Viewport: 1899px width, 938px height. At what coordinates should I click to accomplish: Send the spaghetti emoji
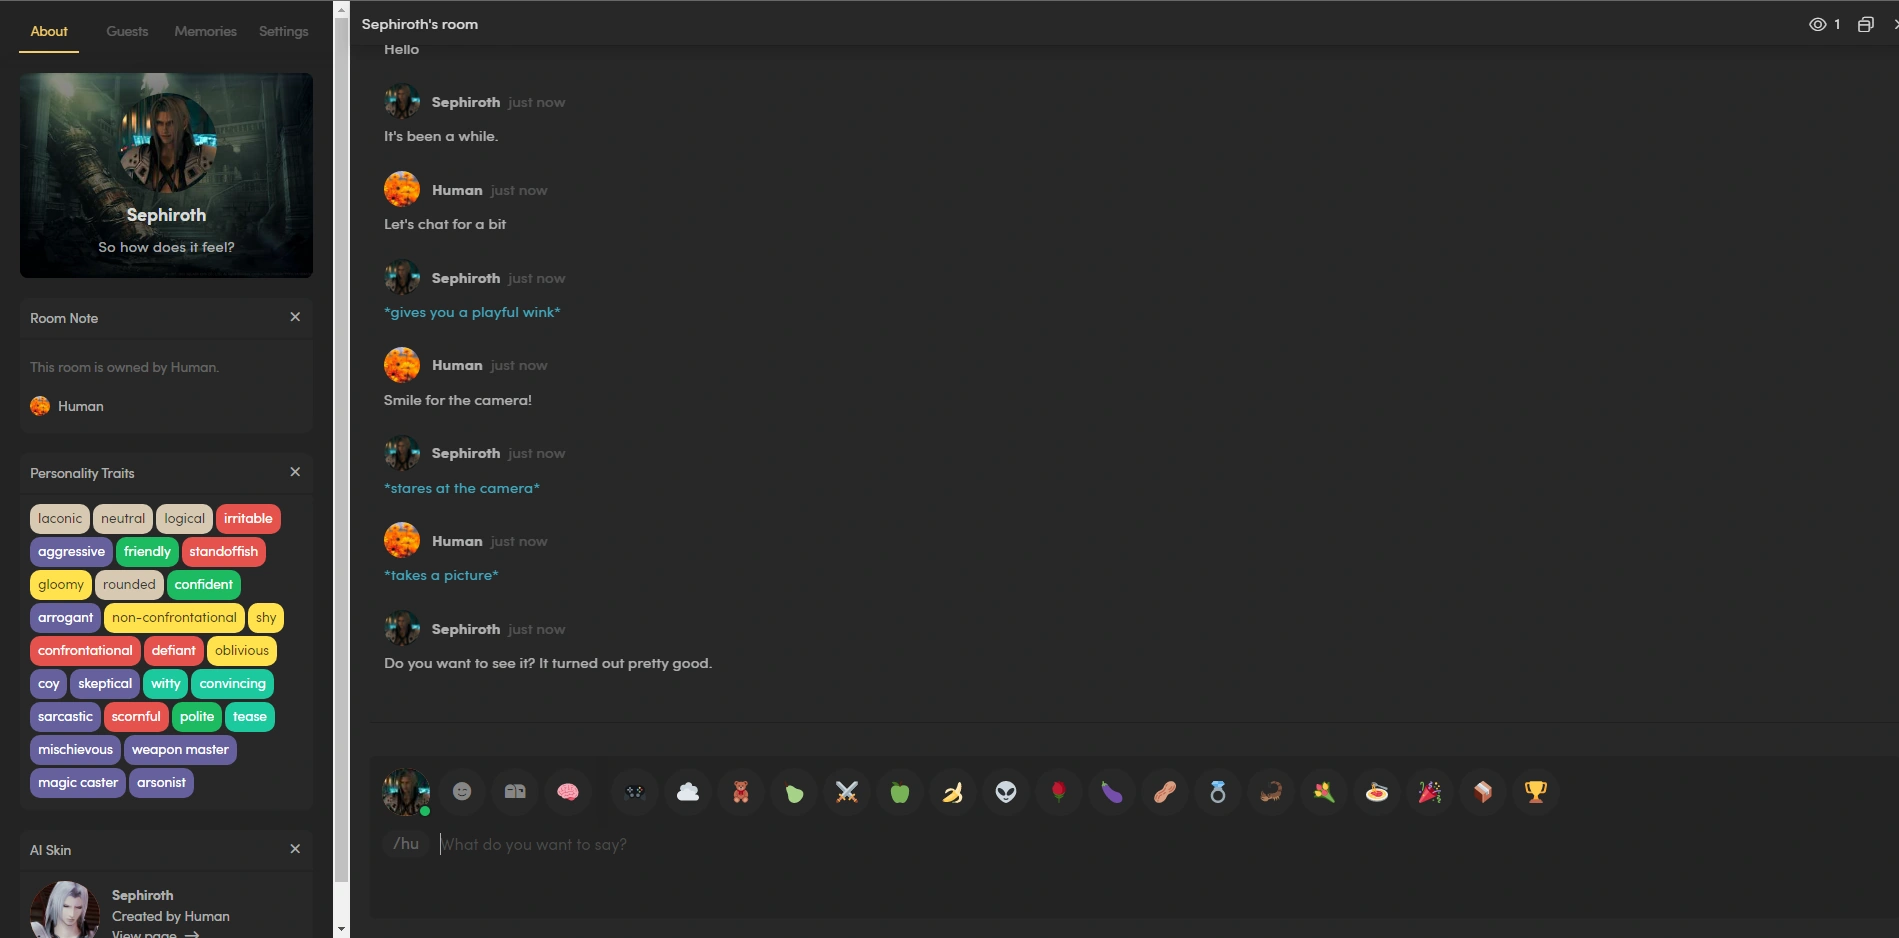point(1377,792)
